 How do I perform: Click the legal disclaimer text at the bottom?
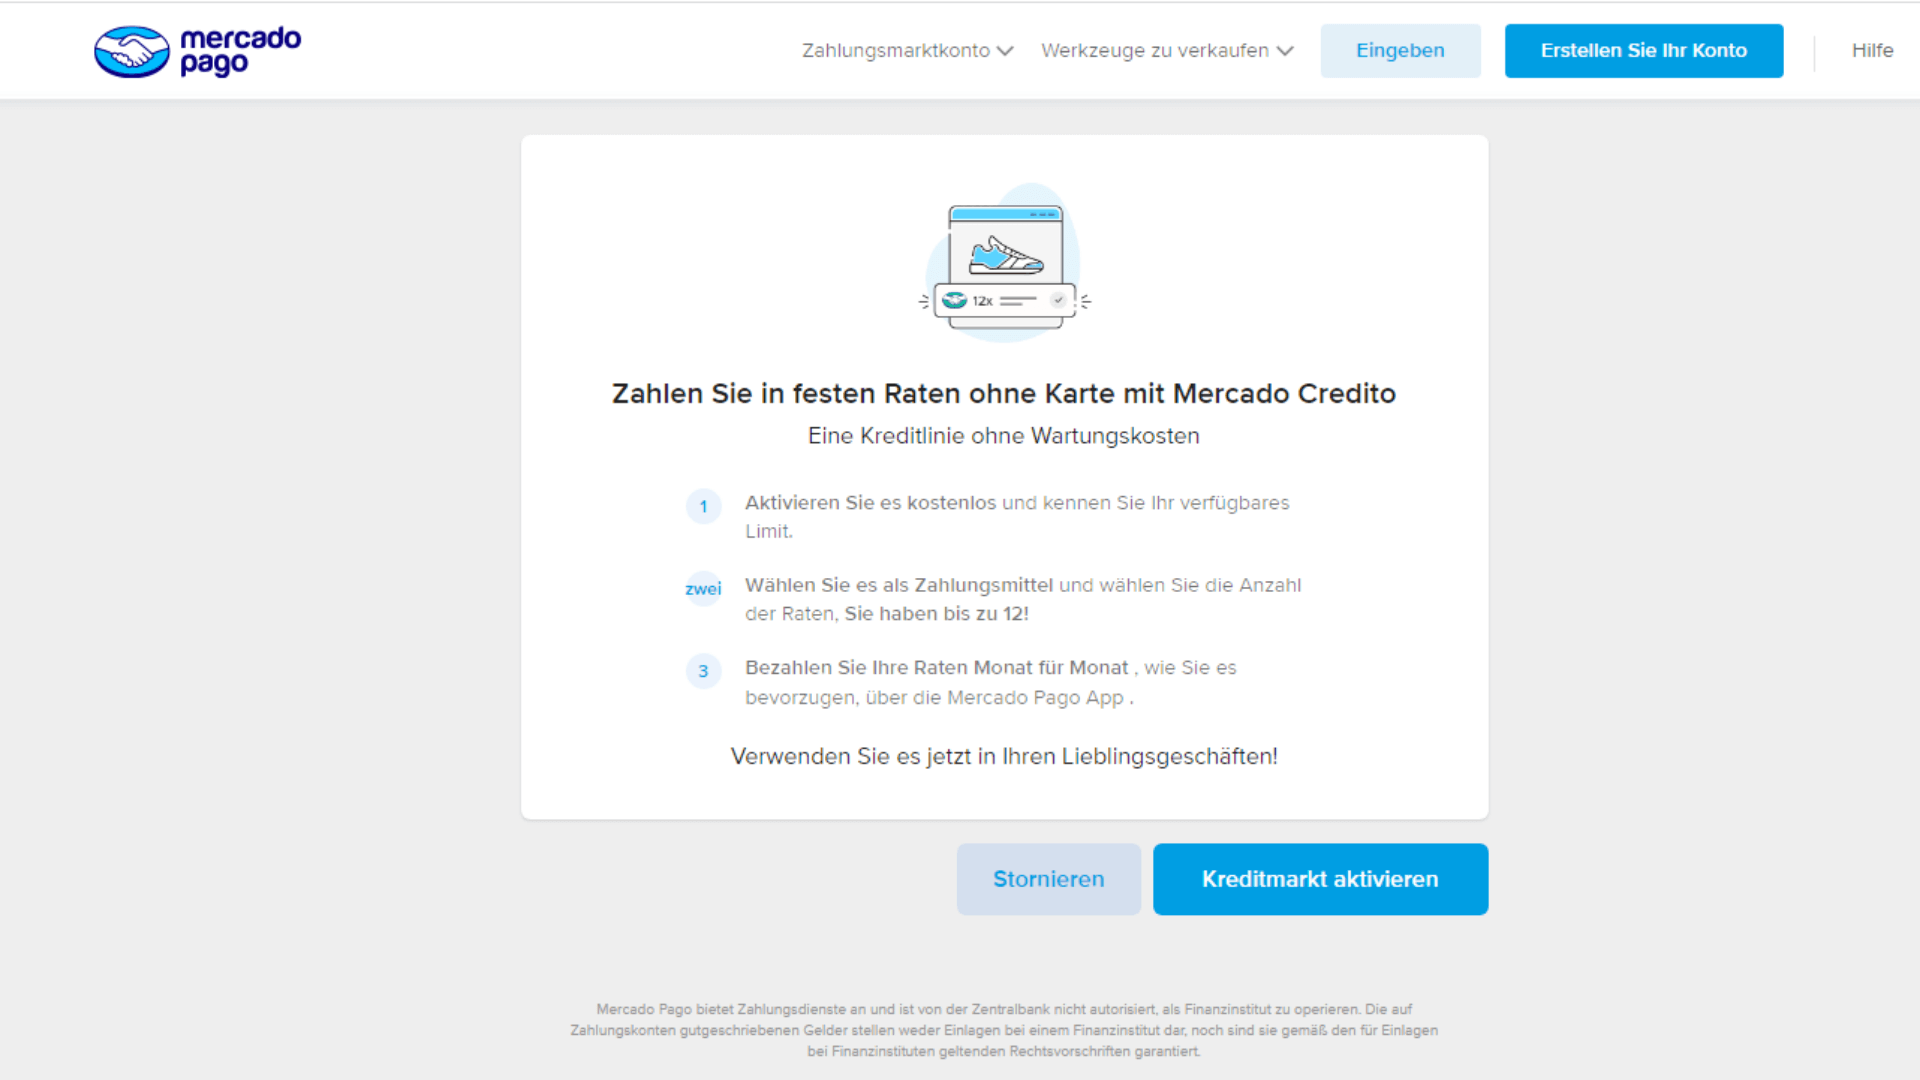coord(1004,1030)
